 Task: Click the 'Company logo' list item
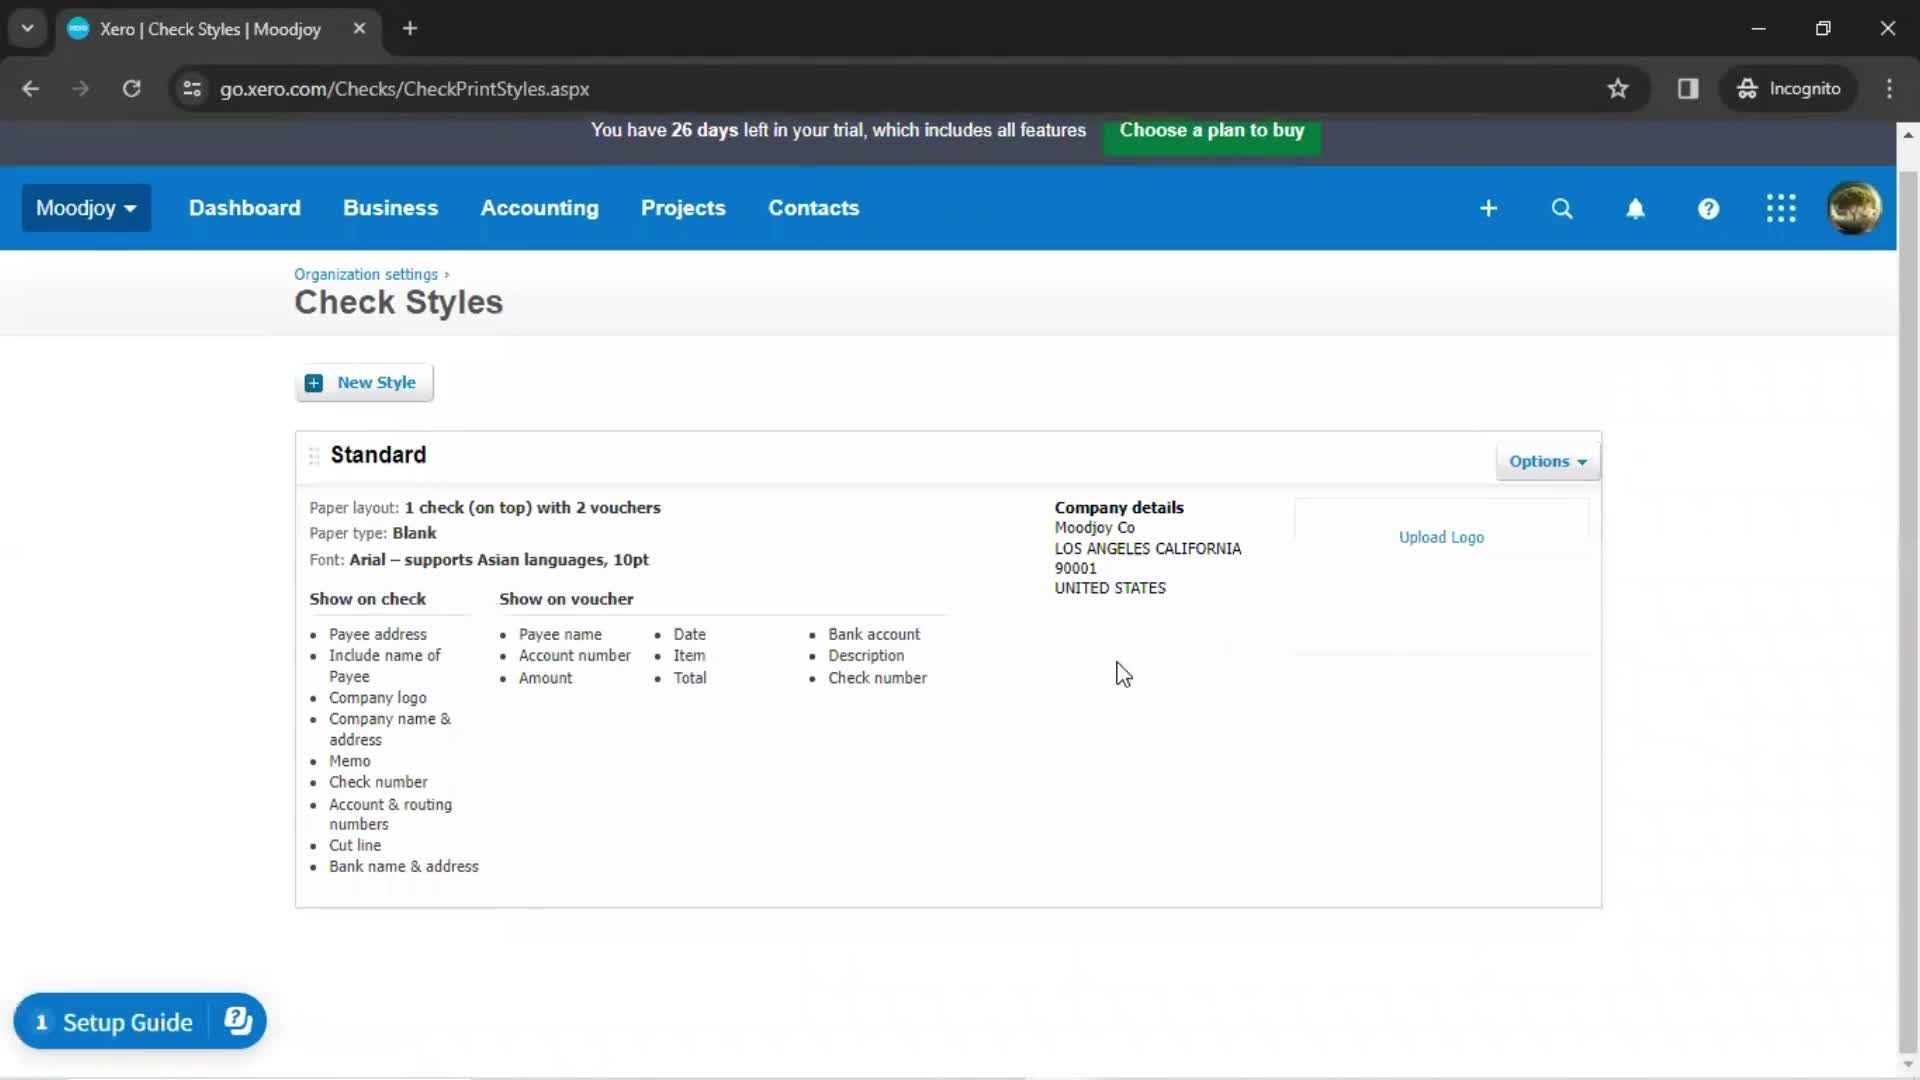[x=378, y=698]
